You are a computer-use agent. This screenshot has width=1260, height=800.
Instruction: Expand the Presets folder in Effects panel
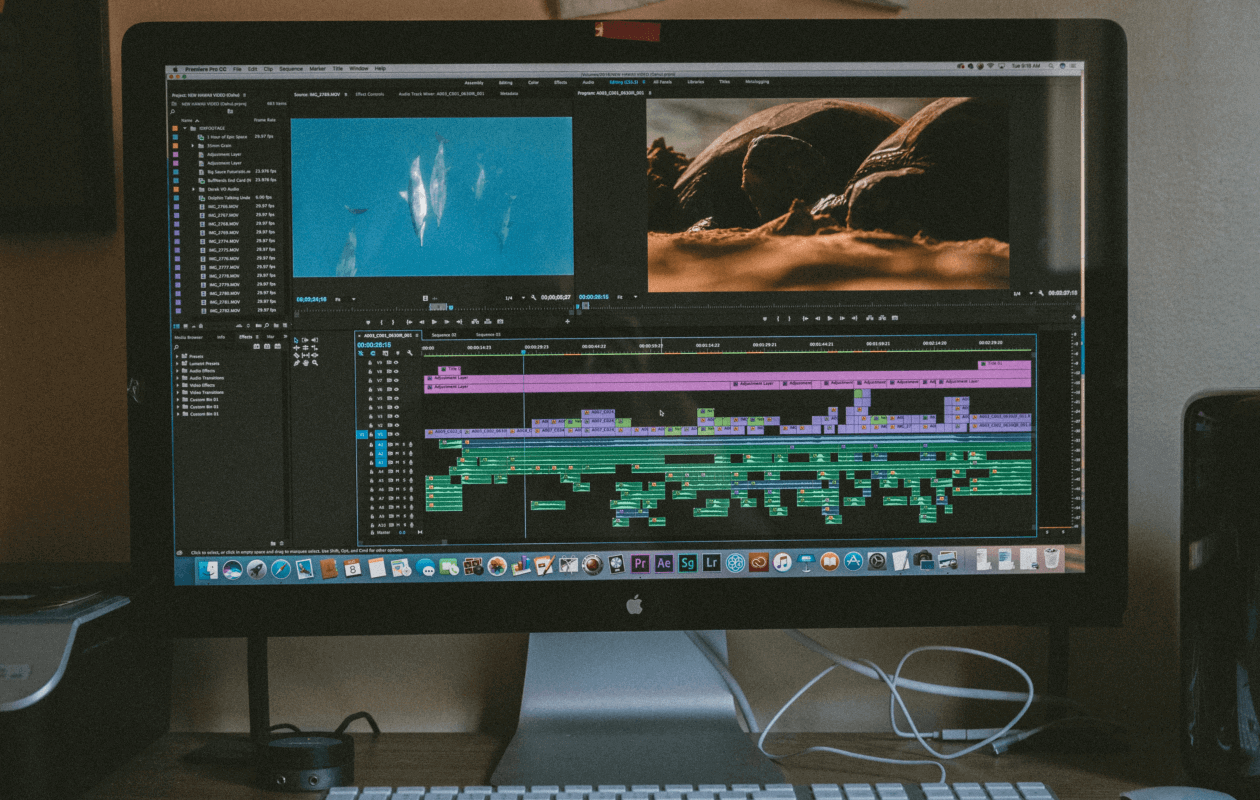tap(178, 357)
